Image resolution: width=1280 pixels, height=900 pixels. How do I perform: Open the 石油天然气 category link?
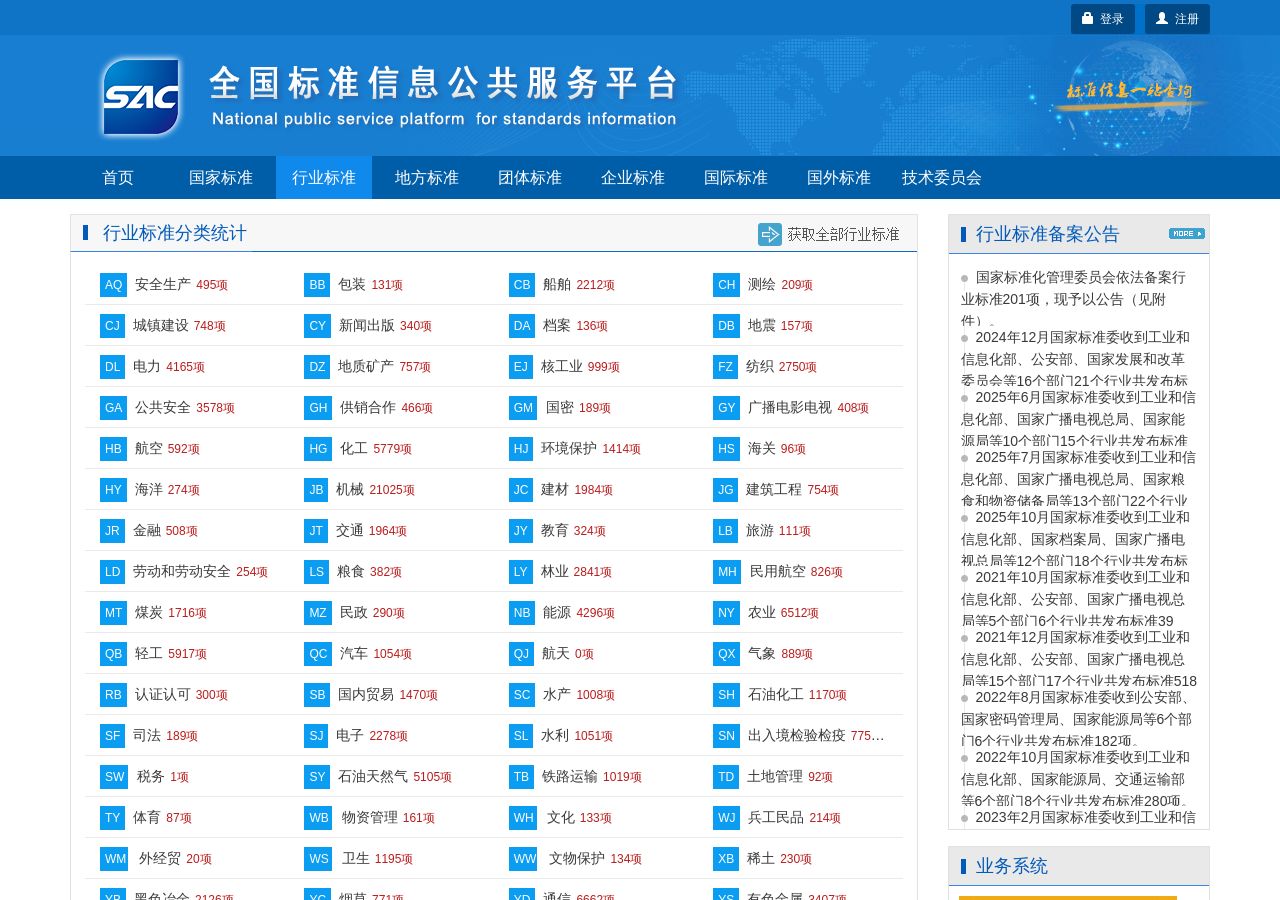pyautogui.click(x=373, y=777)
